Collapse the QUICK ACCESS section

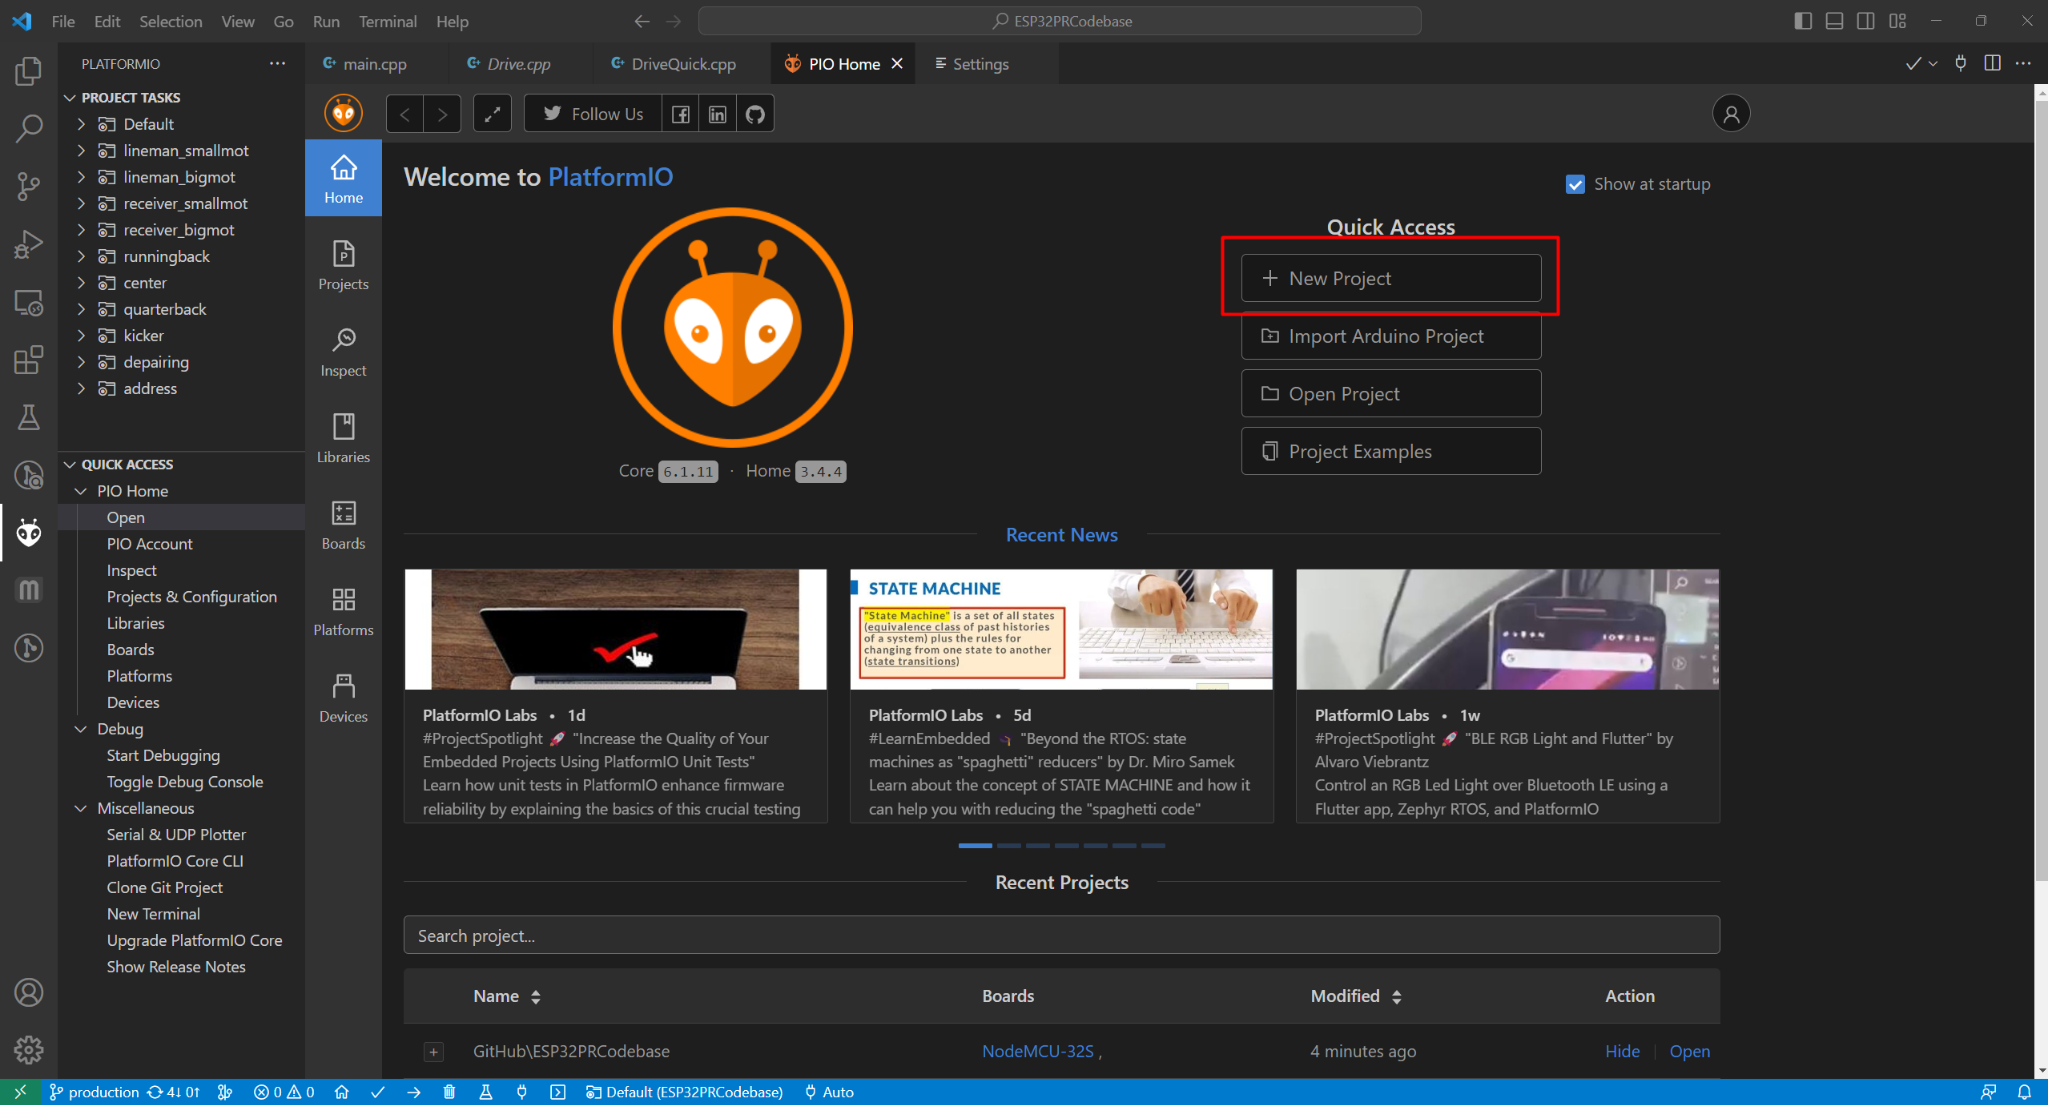point(70,465)
